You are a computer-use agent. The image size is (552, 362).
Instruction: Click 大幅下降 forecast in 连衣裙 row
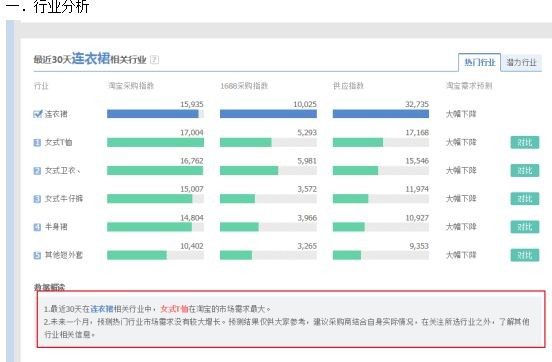click(x=461, y=114)
